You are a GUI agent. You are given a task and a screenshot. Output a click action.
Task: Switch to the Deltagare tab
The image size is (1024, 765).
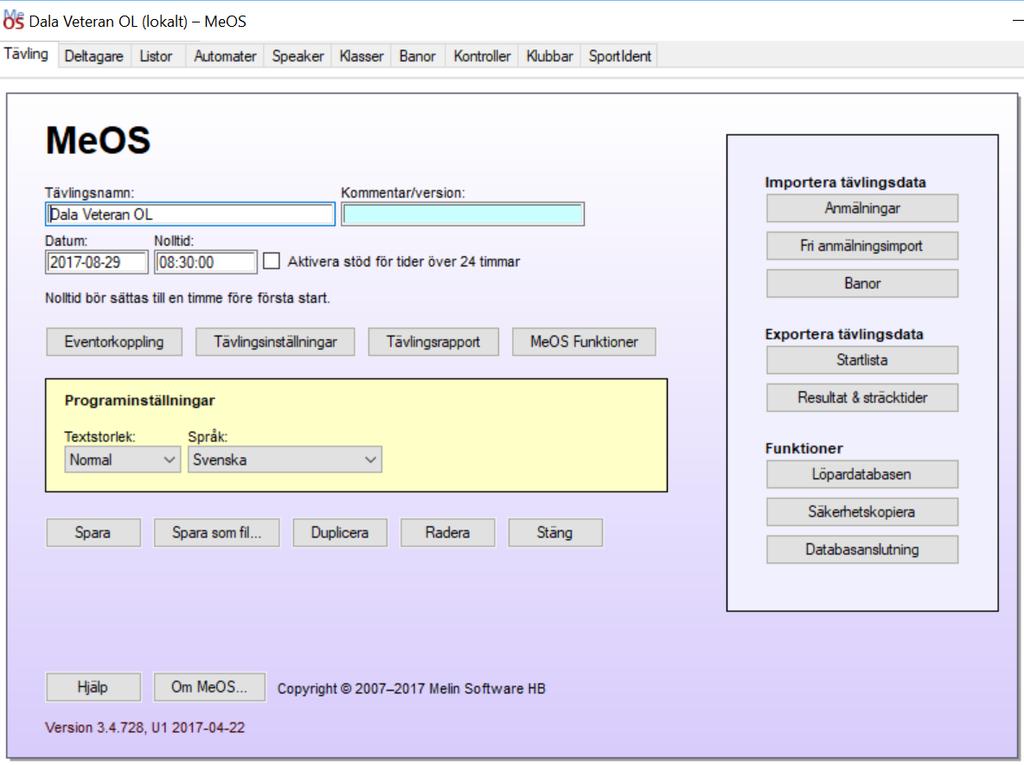click(x=94, y=56)
